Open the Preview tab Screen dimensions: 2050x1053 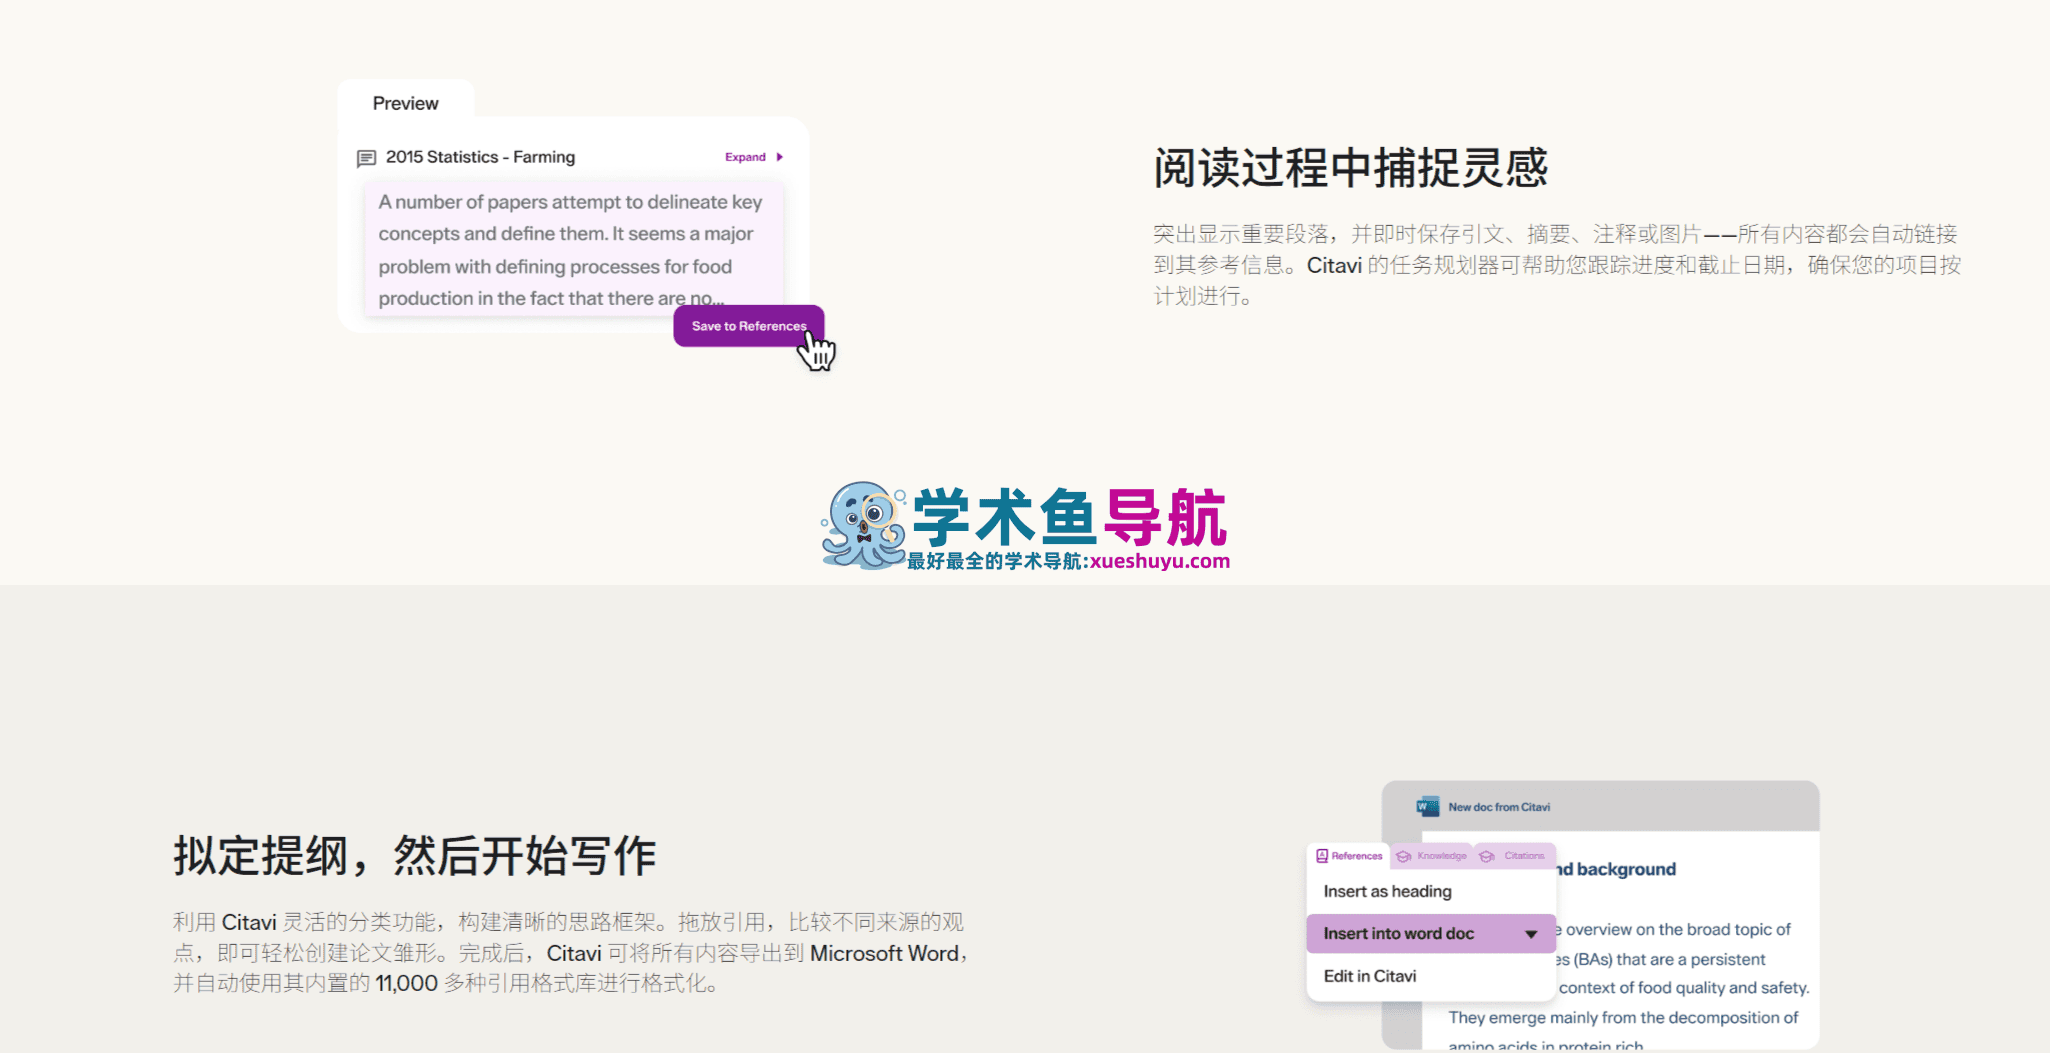[x=405, y=103]
